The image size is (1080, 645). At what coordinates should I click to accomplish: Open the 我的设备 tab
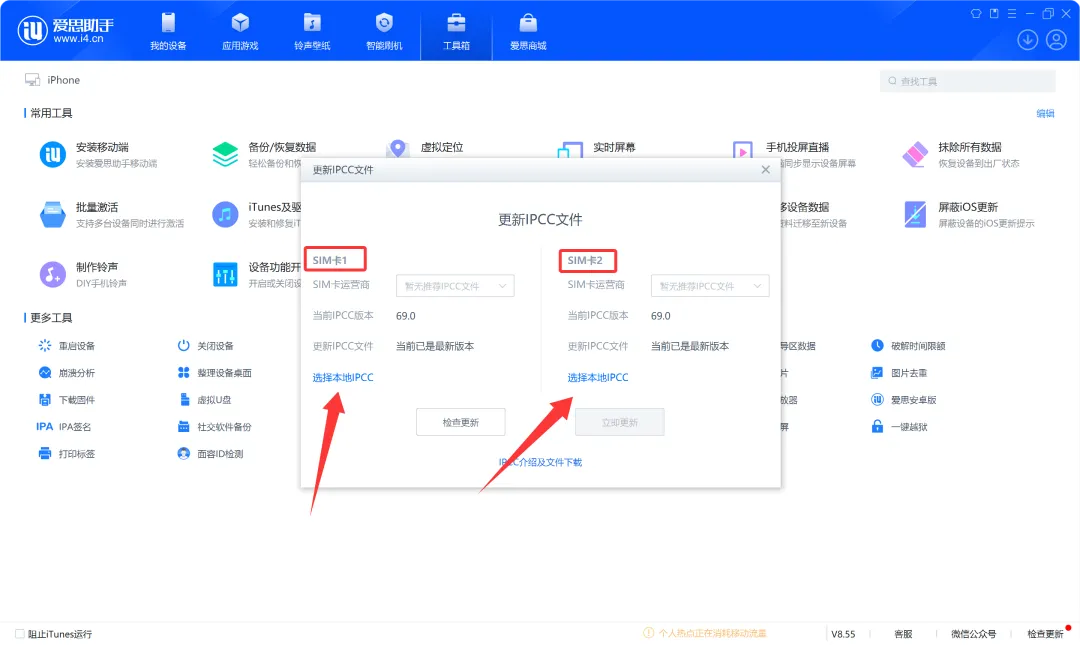168,31
